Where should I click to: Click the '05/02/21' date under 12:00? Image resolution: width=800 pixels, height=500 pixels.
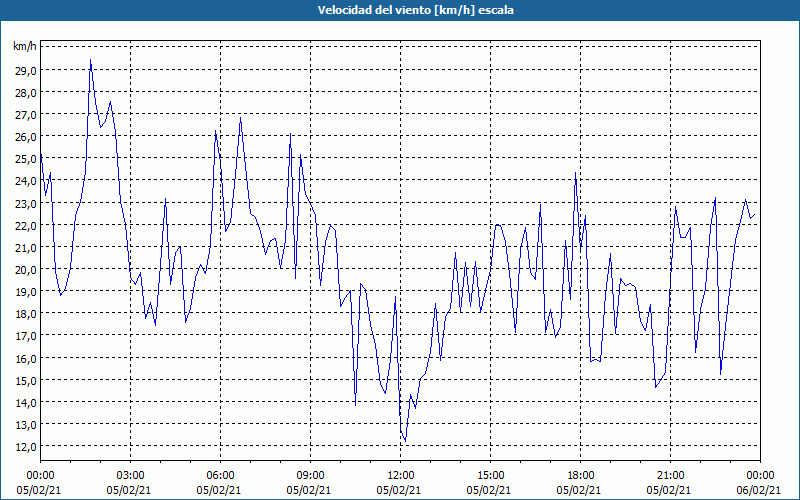tap(399, 490)
